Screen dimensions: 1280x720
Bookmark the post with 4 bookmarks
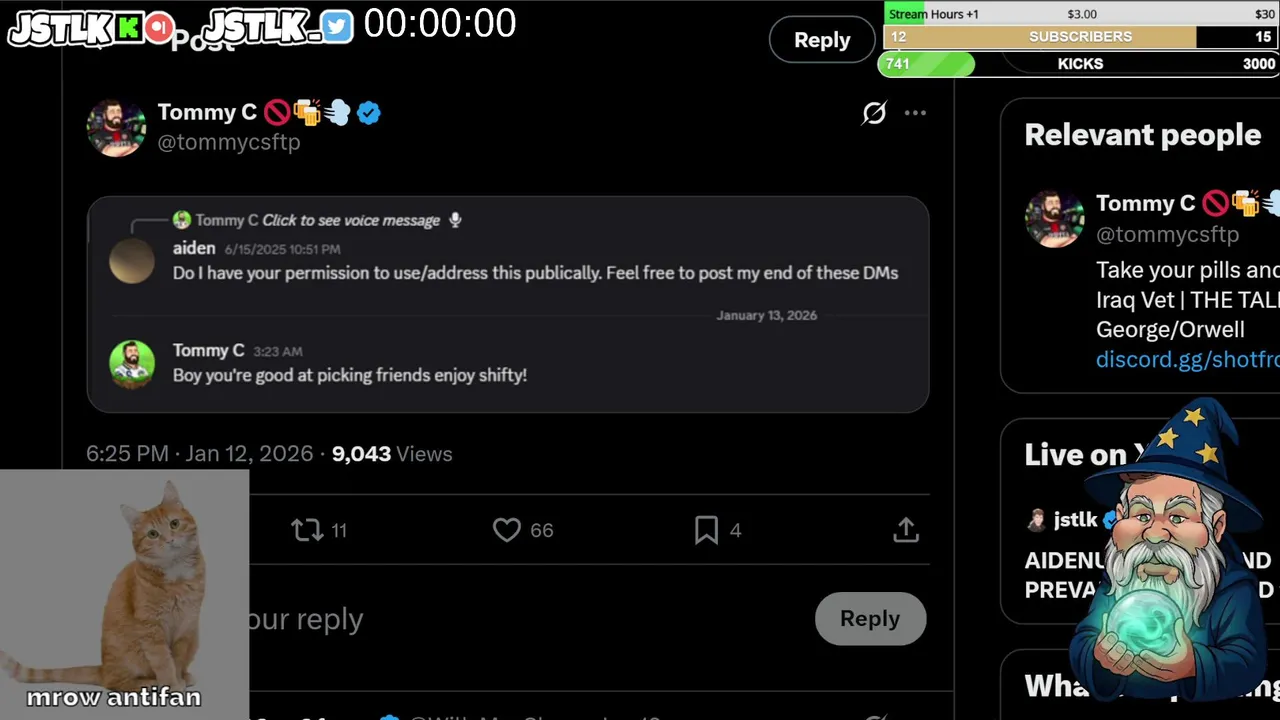[706, 530]
